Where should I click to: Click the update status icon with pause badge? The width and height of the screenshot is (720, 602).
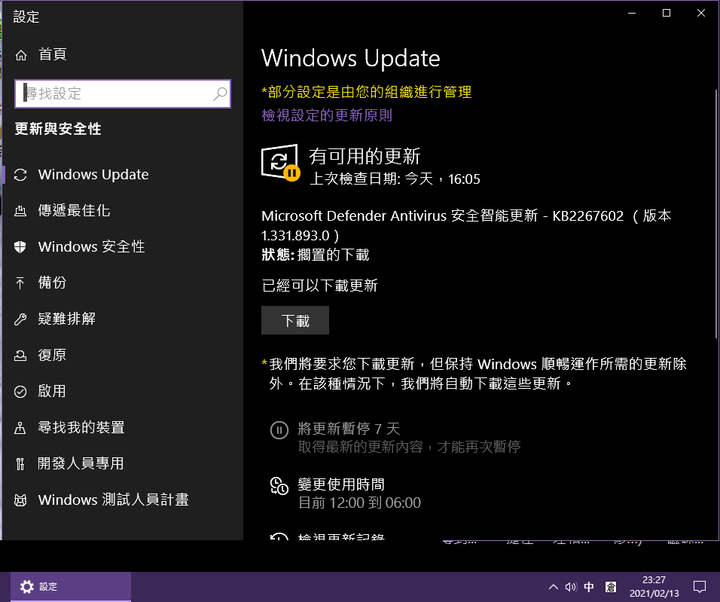(281, 163)
